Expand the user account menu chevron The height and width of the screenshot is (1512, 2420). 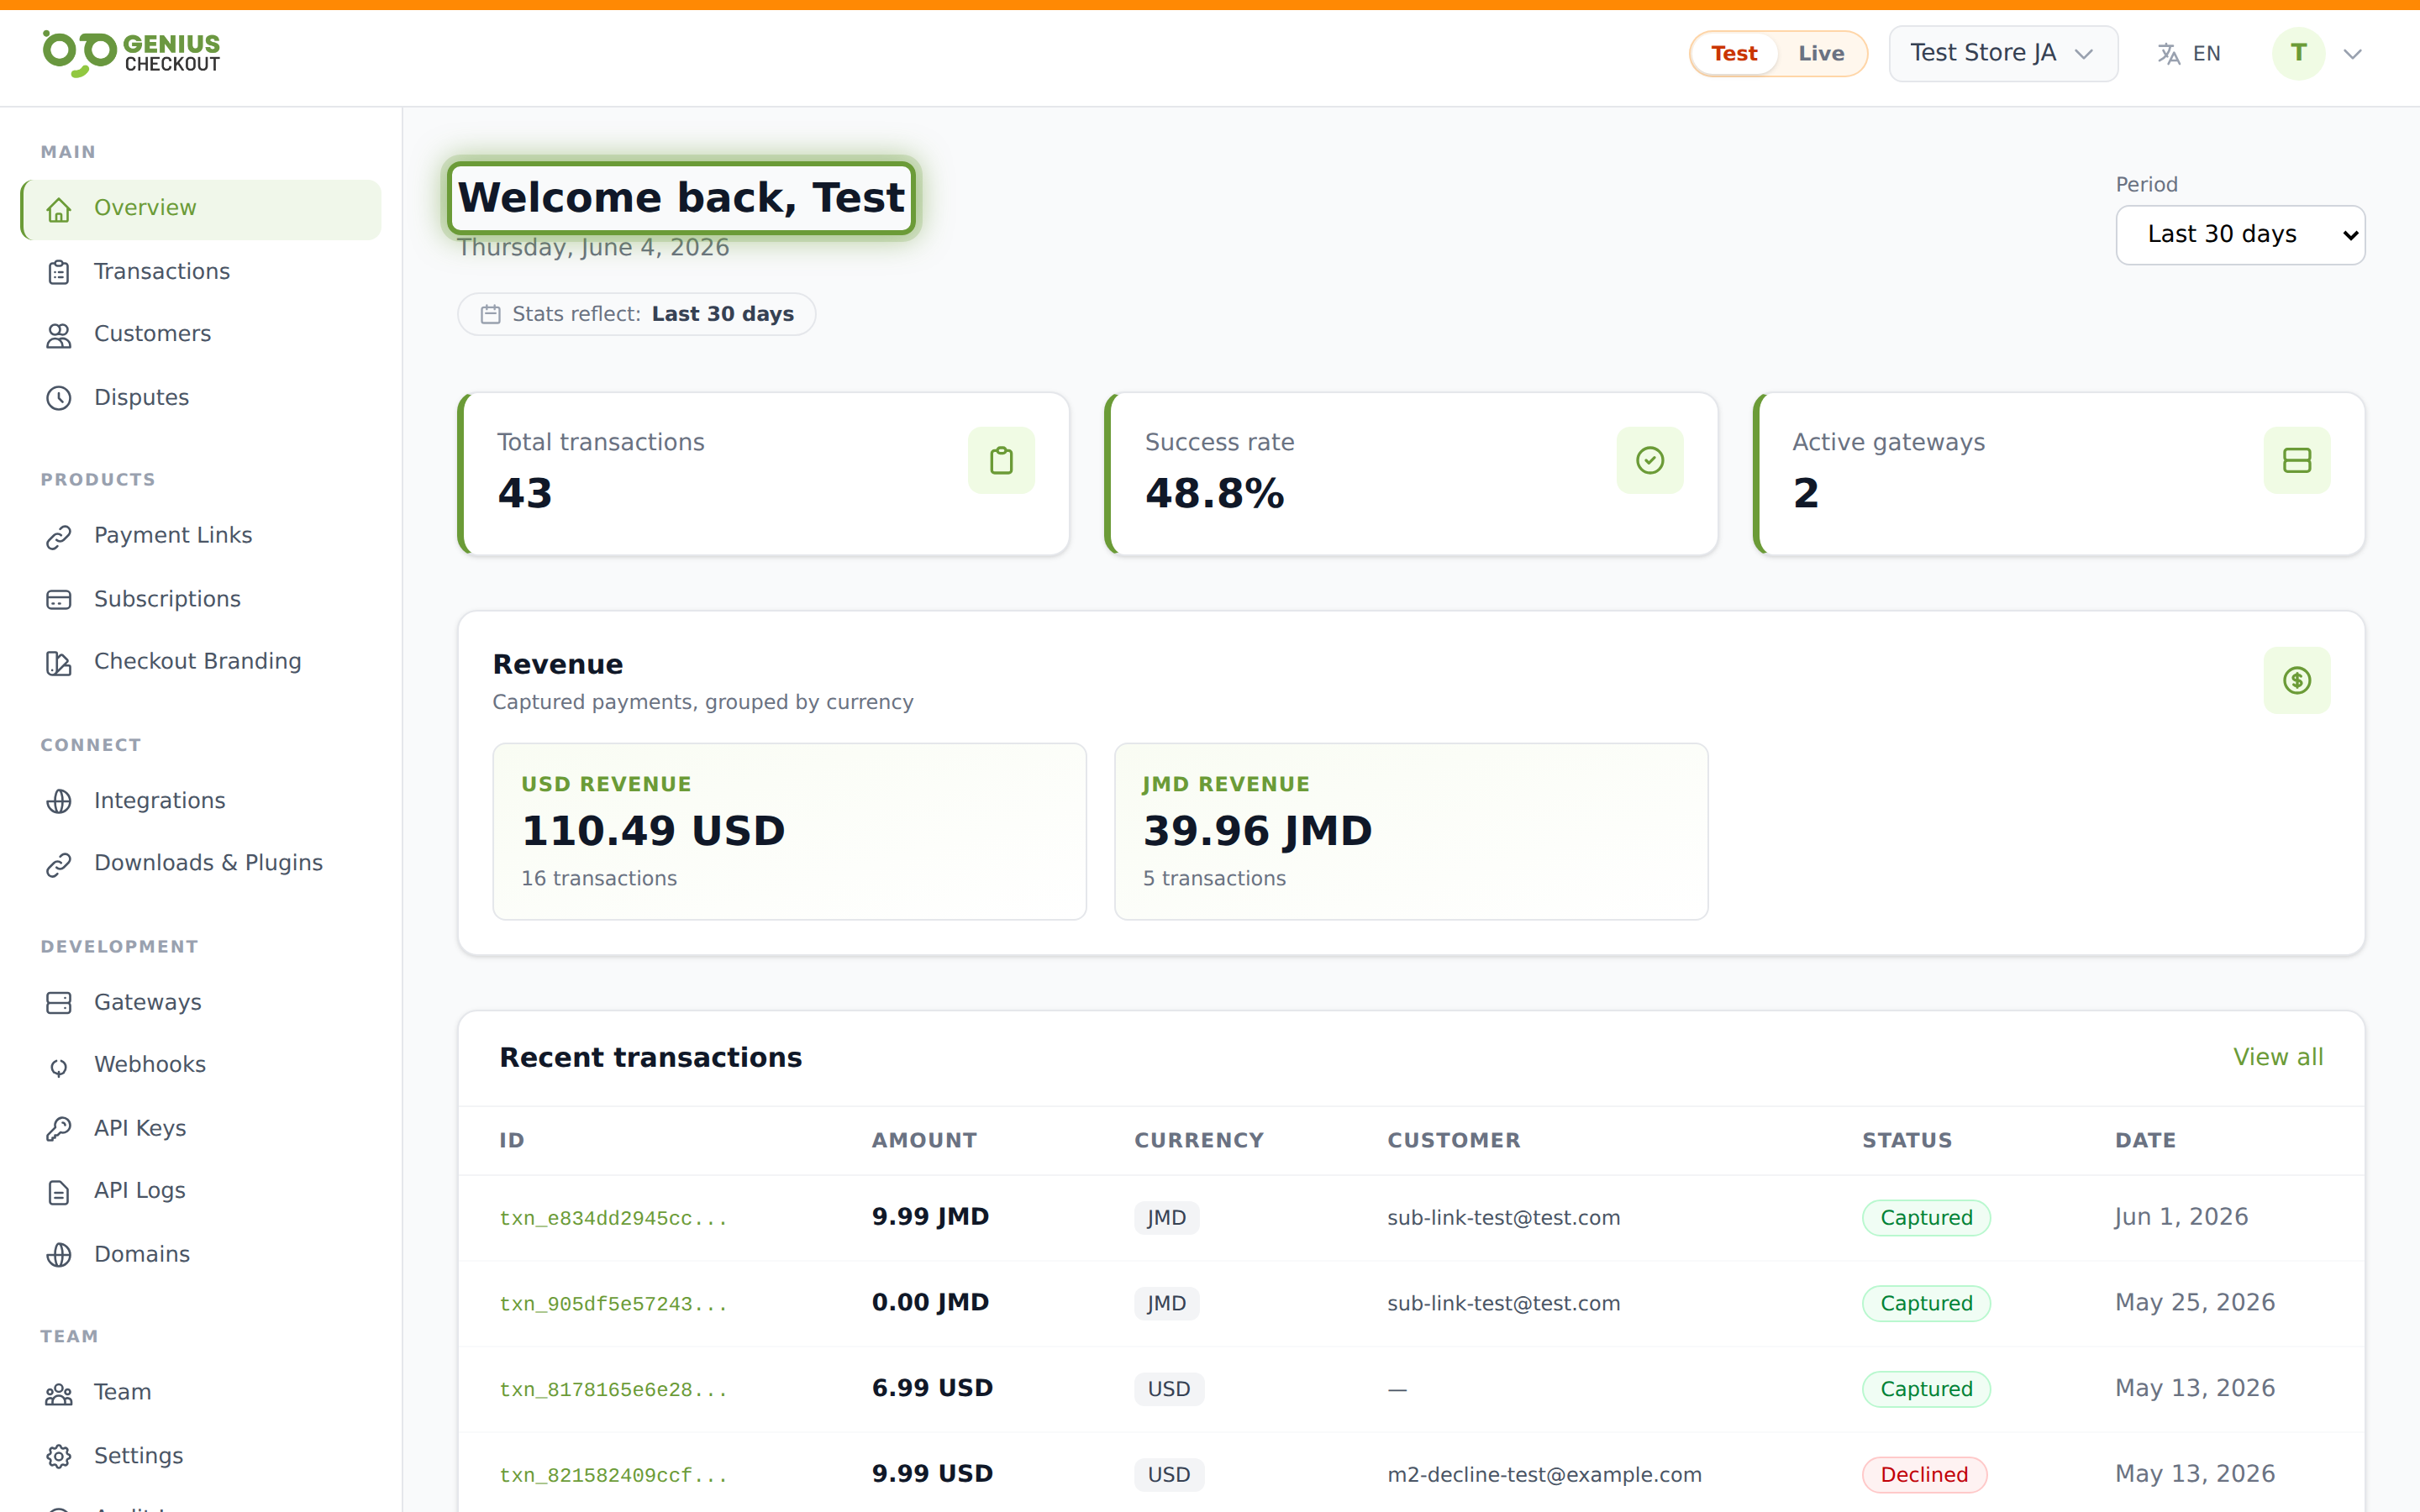pos(2353,54)
